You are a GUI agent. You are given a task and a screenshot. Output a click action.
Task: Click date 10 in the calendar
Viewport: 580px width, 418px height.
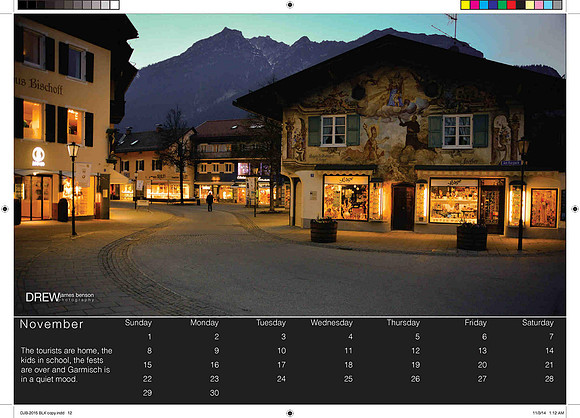pos(281,351)
